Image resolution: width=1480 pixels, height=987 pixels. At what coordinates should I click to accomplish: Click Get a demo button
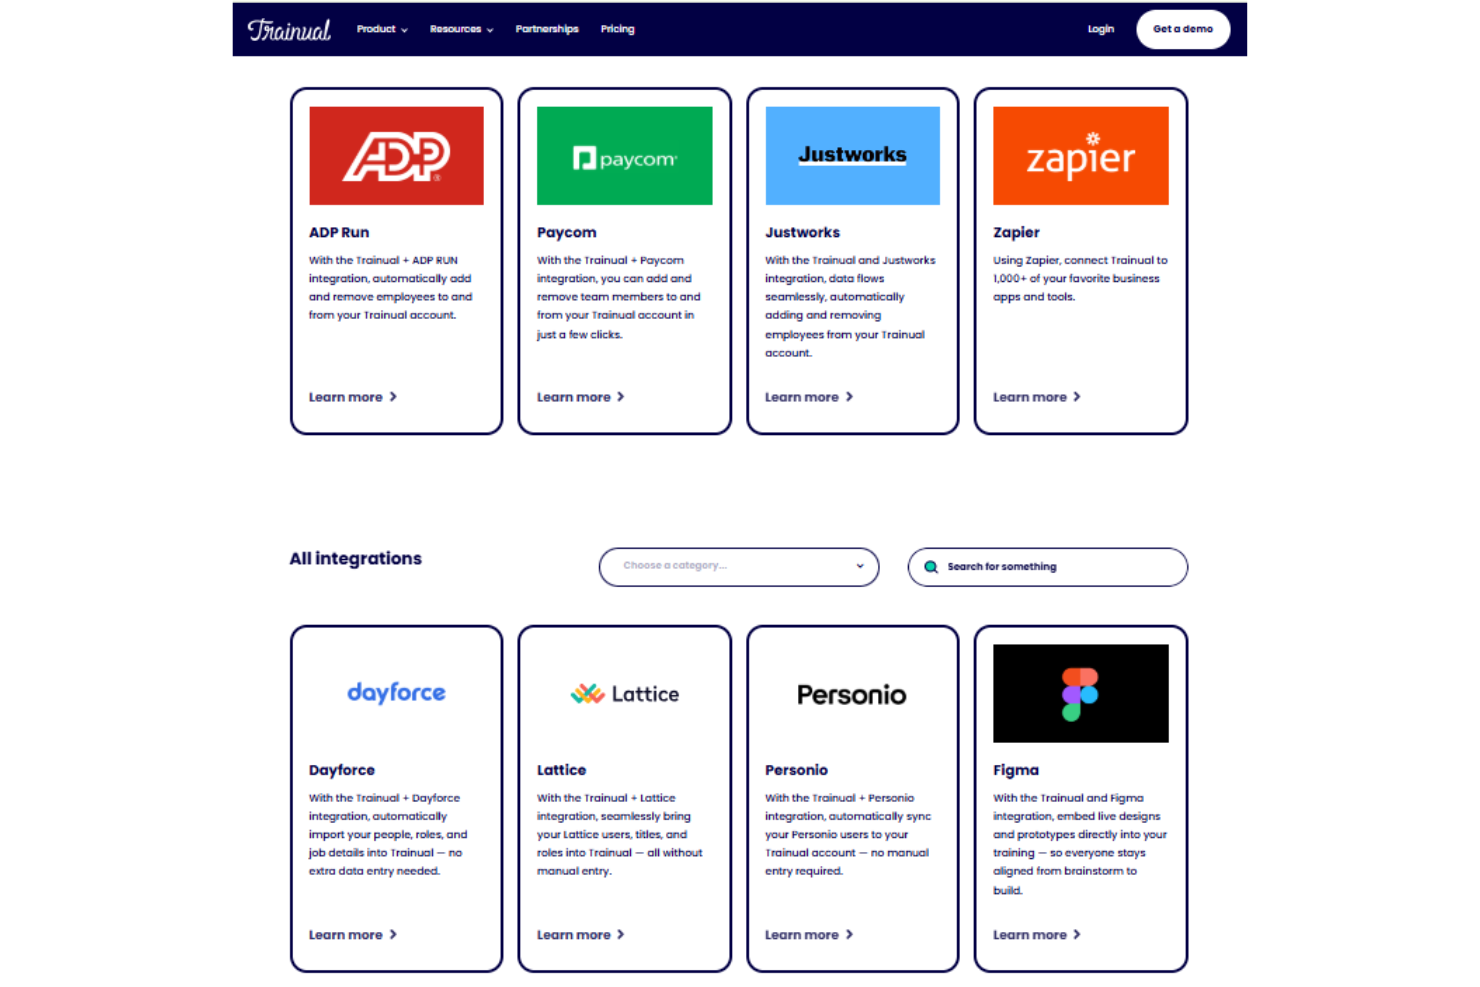pyautogui.click(x=1182, y=29)
